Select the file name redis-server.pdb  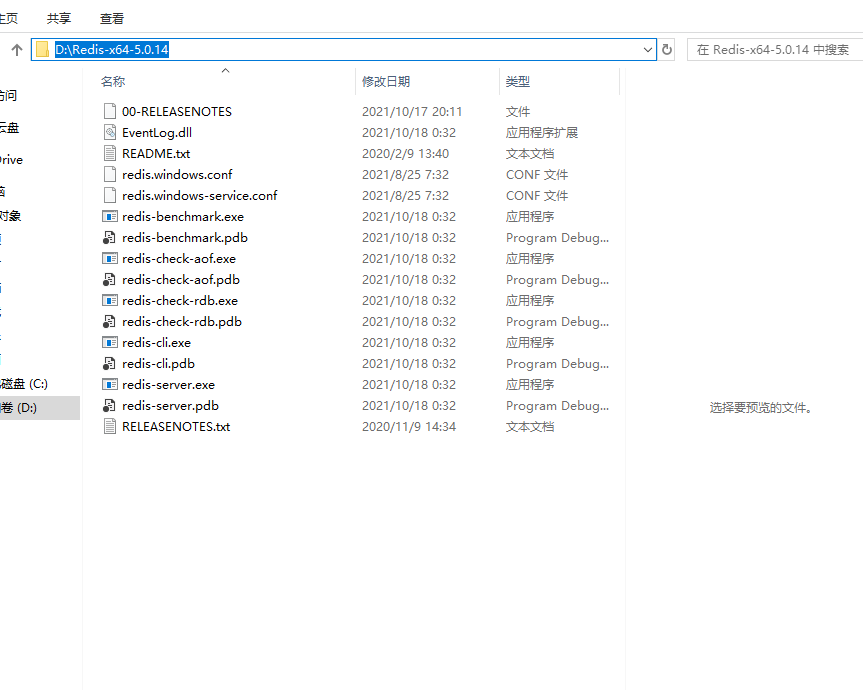[x=171, y=406]
